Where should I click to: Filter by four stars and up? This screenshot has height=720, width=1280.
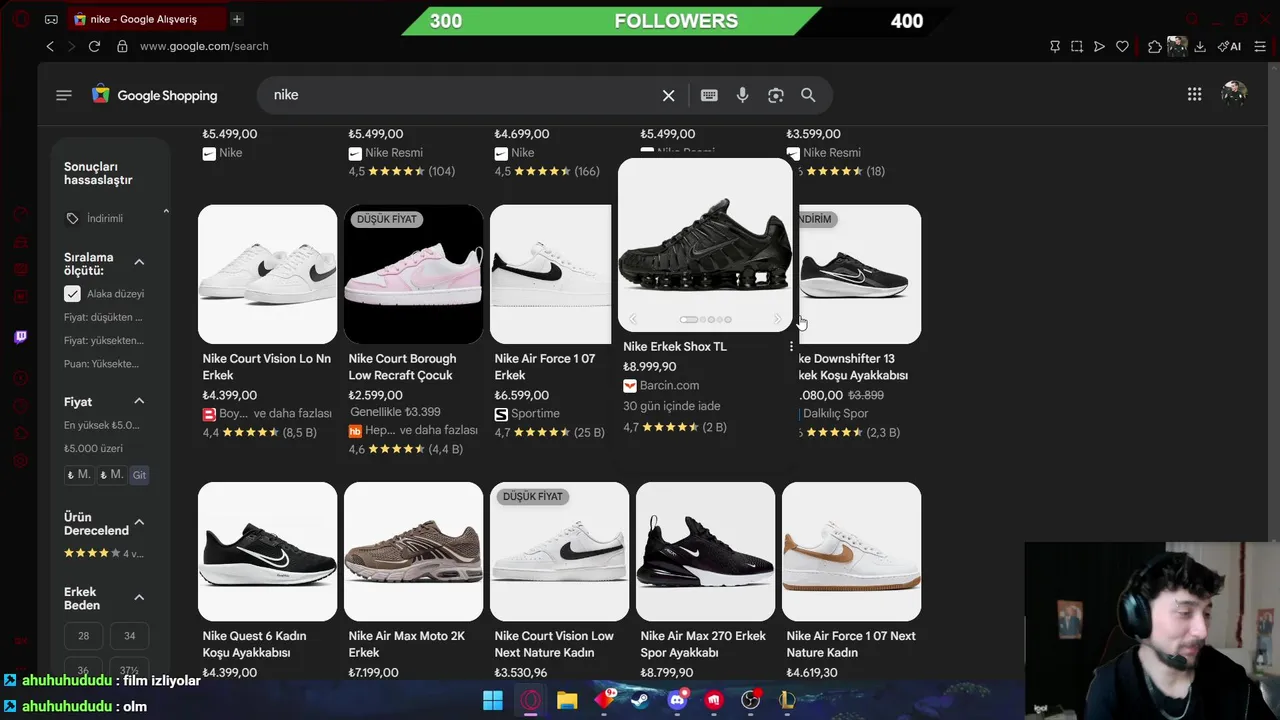[x=104, y=553]
